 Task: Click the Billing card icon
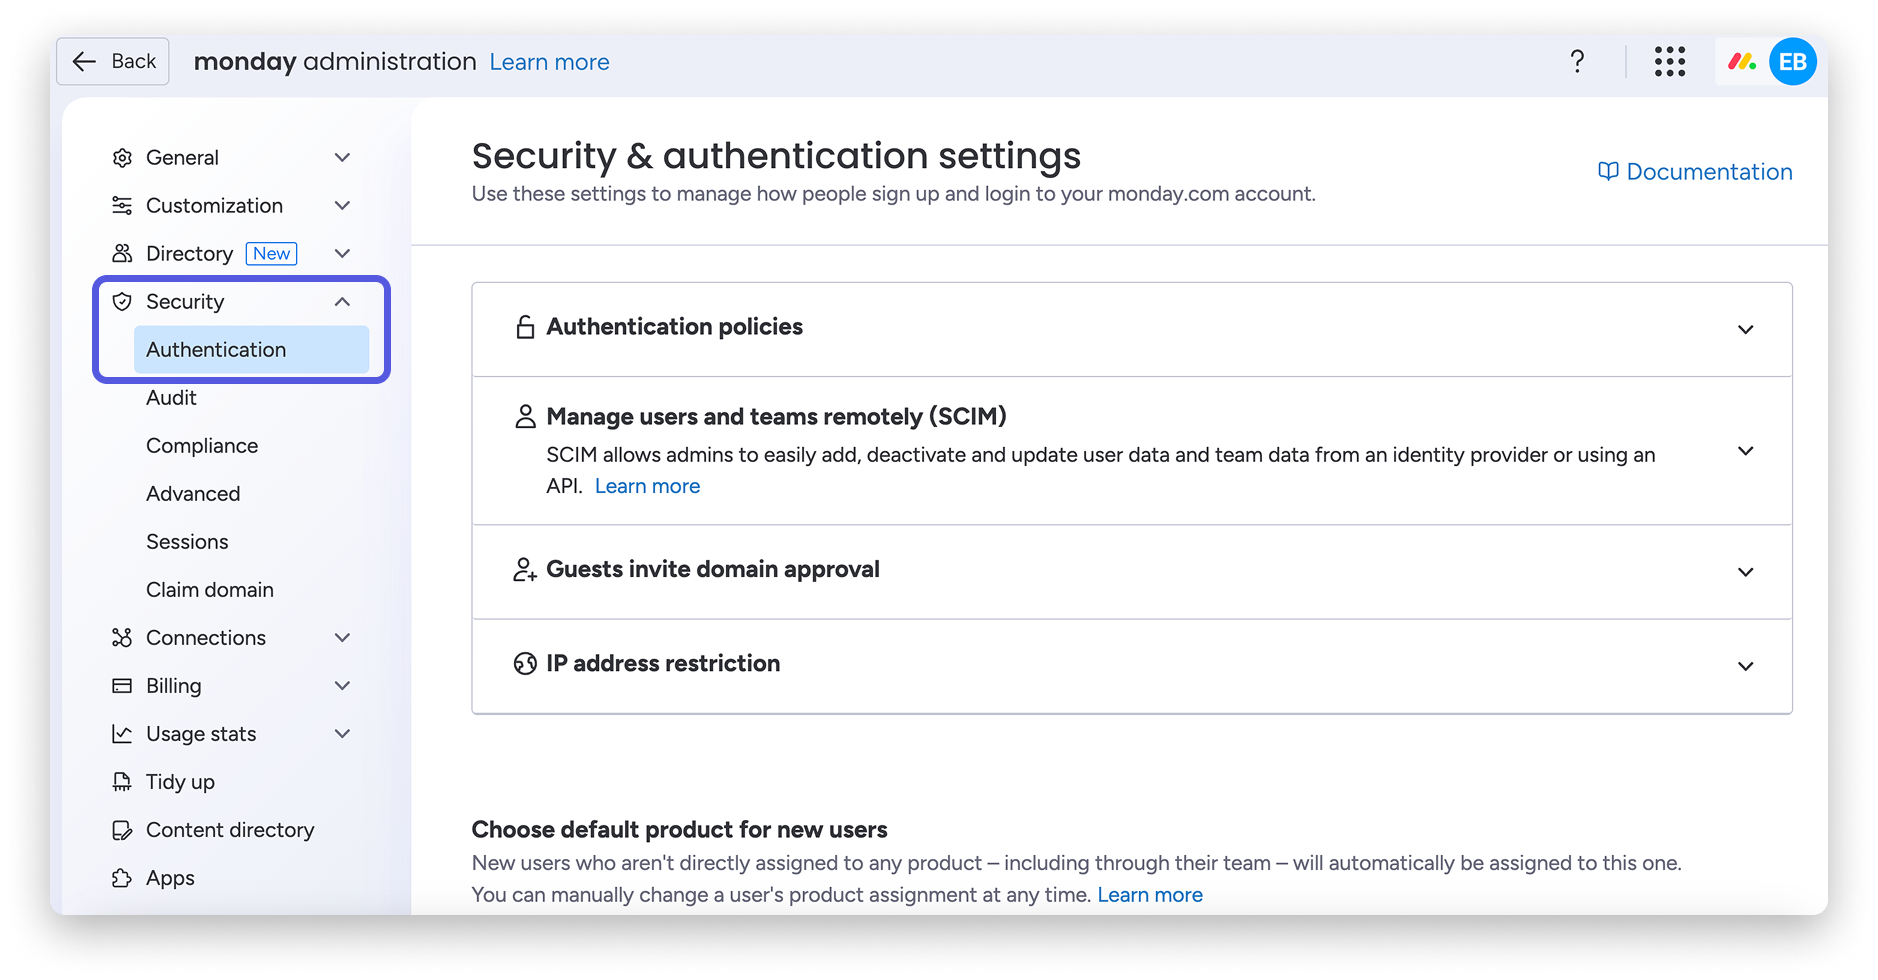click(x=122, y=686)
